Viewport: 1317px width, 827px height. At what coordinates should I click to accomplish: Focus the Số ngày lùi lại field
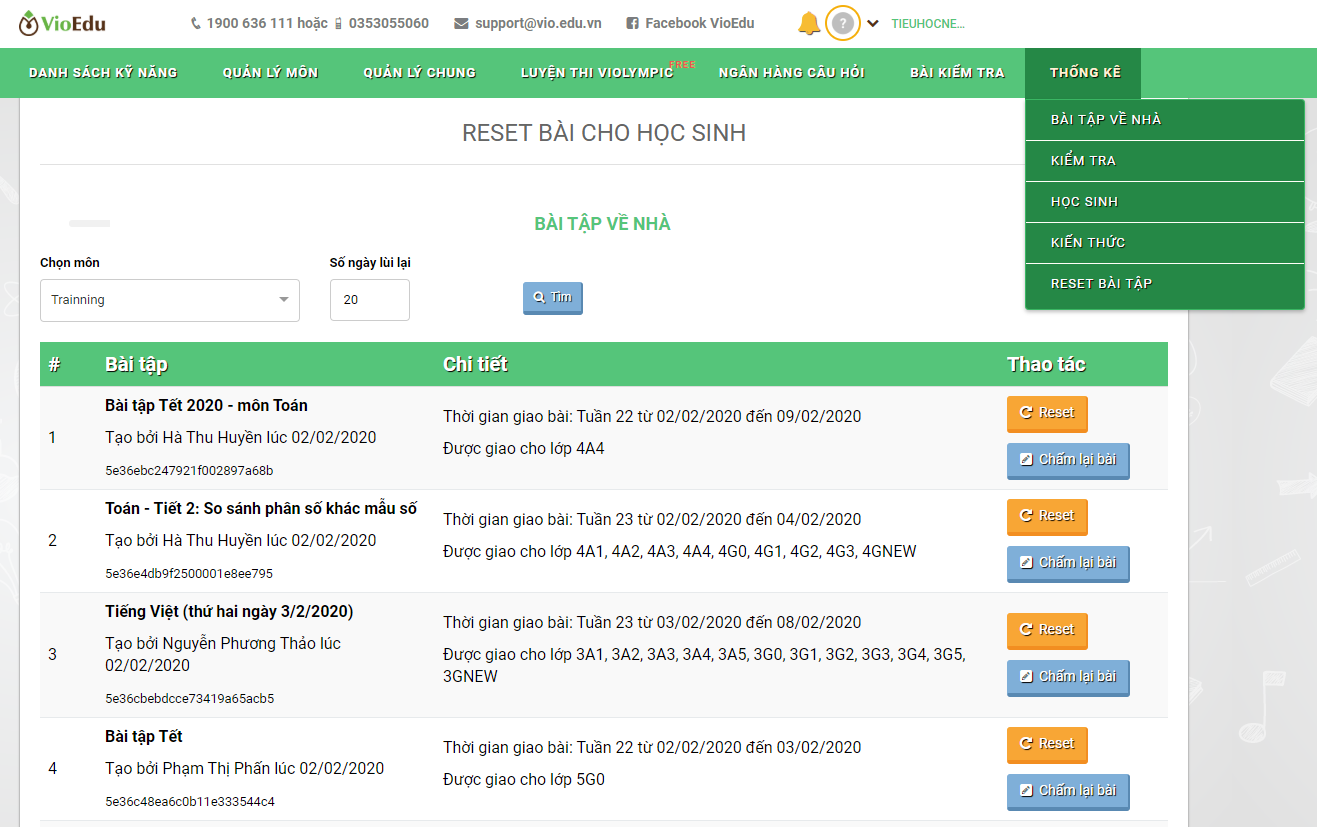[369, 300]
